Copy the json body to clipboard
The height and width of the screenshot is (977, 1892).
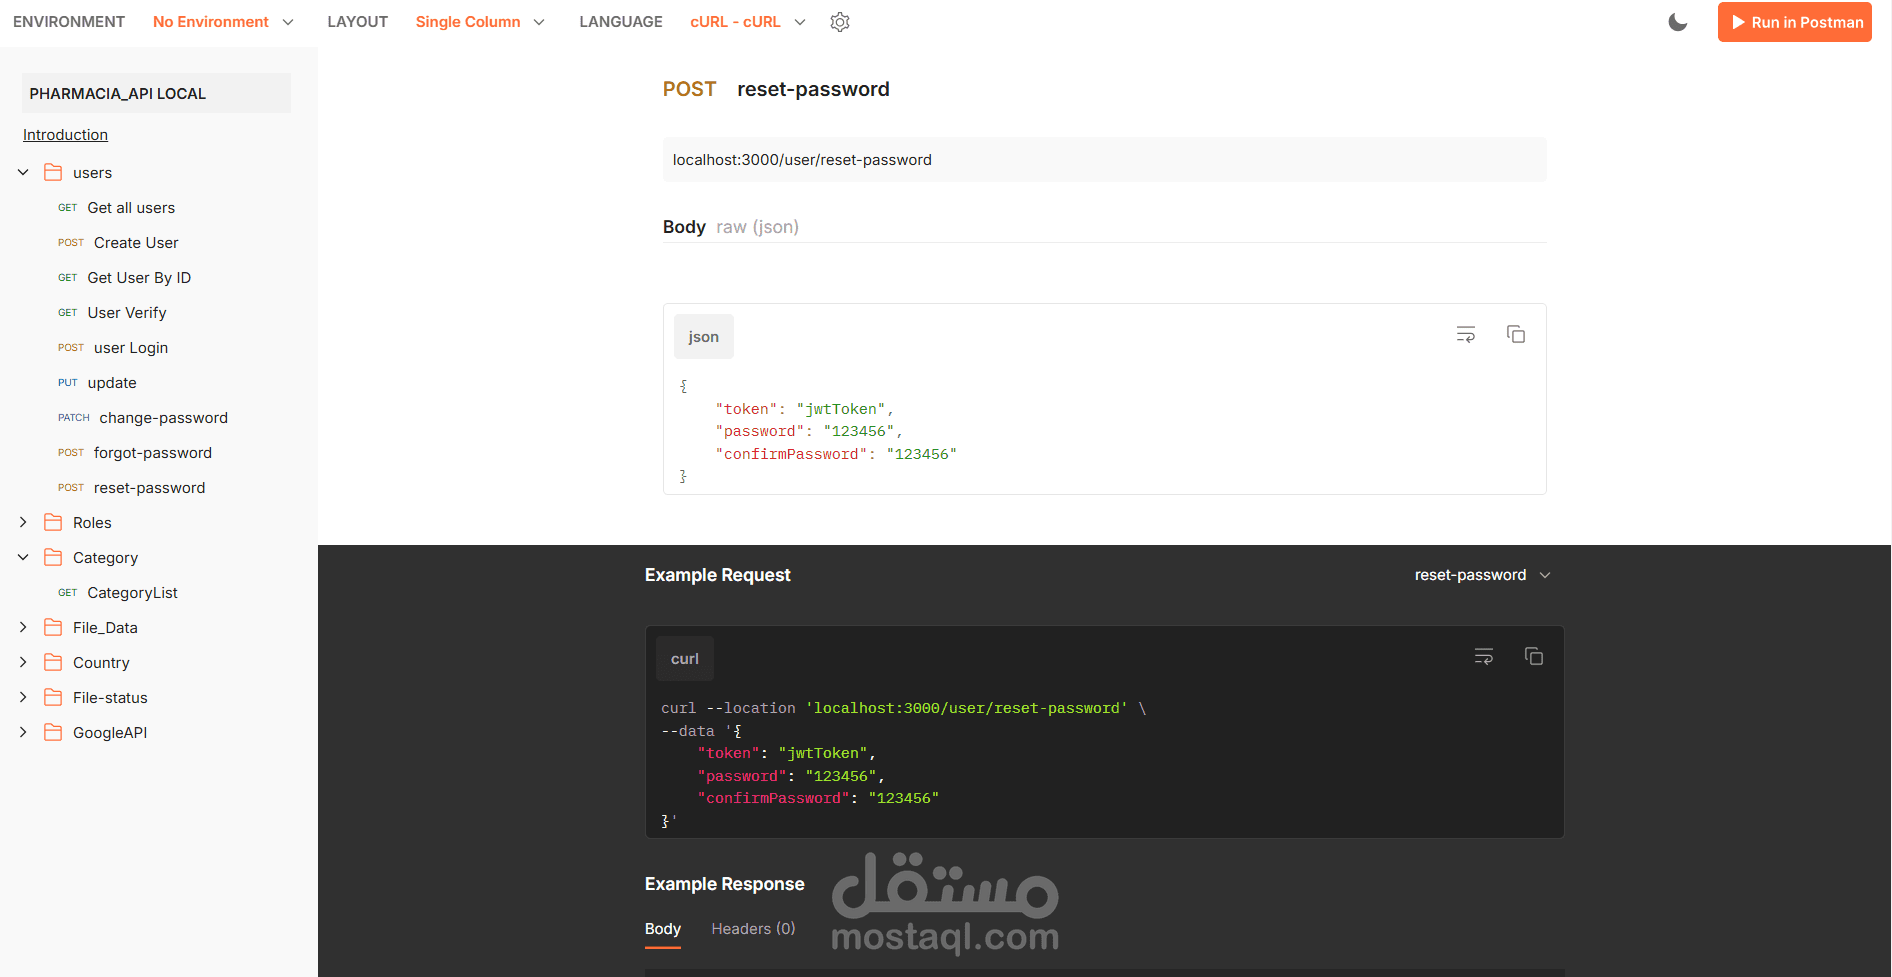1516,334
